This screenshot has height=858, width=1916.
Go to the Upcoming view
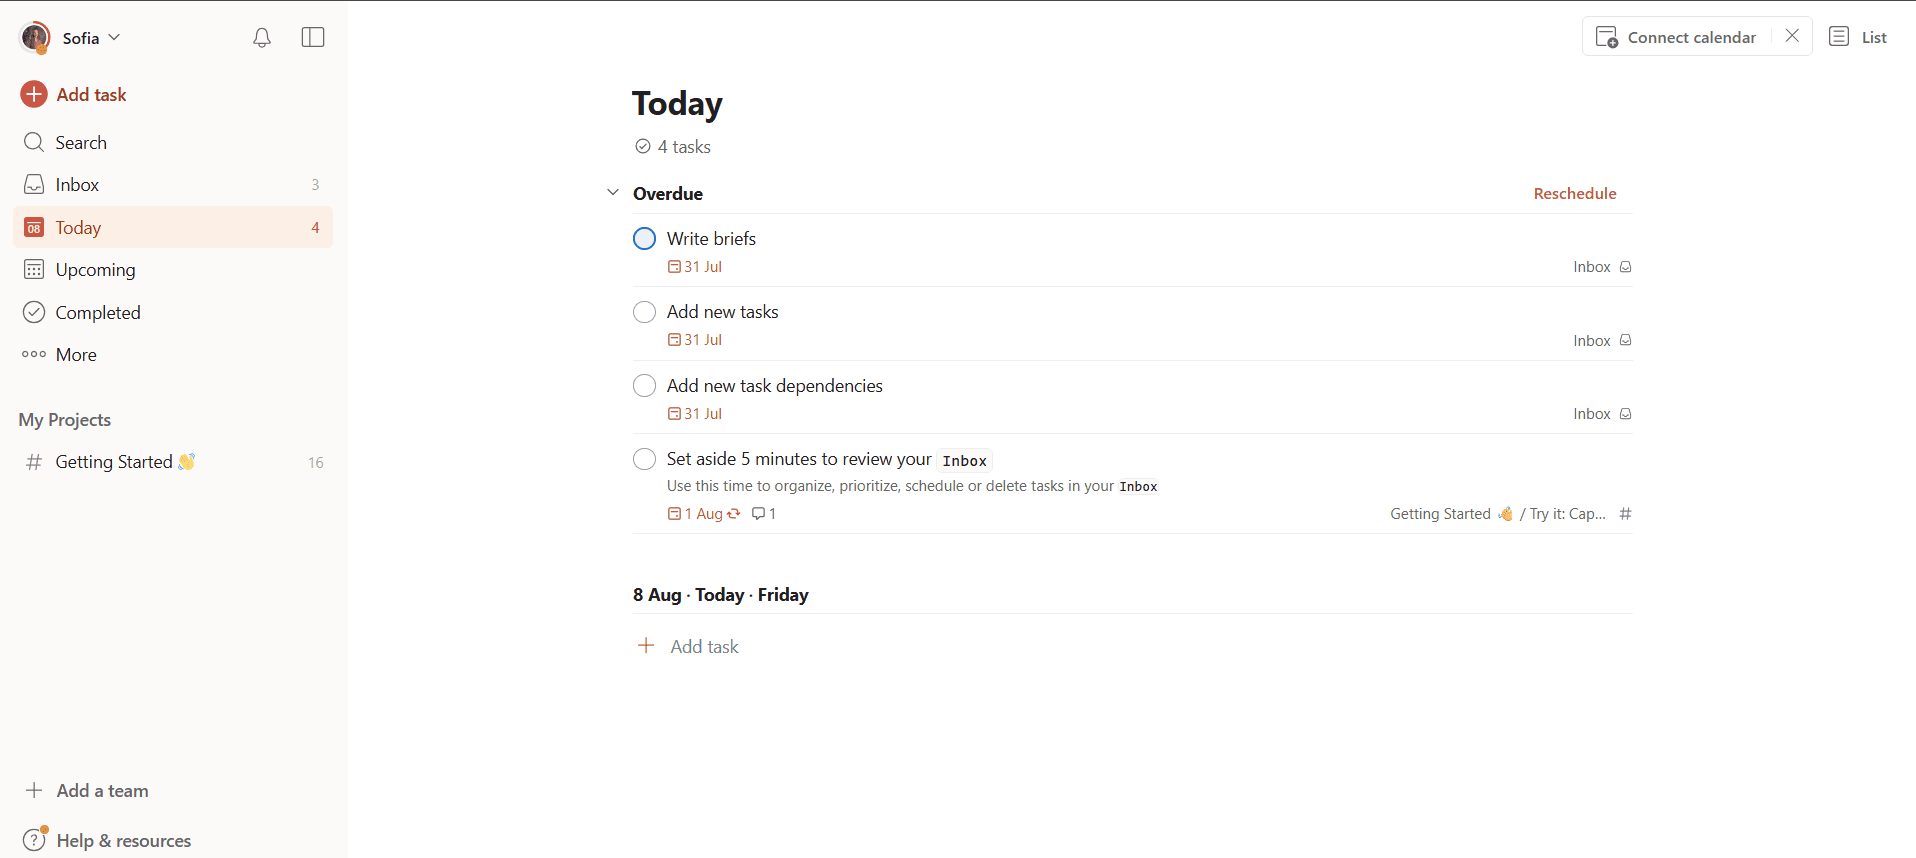tap(95, 270)
